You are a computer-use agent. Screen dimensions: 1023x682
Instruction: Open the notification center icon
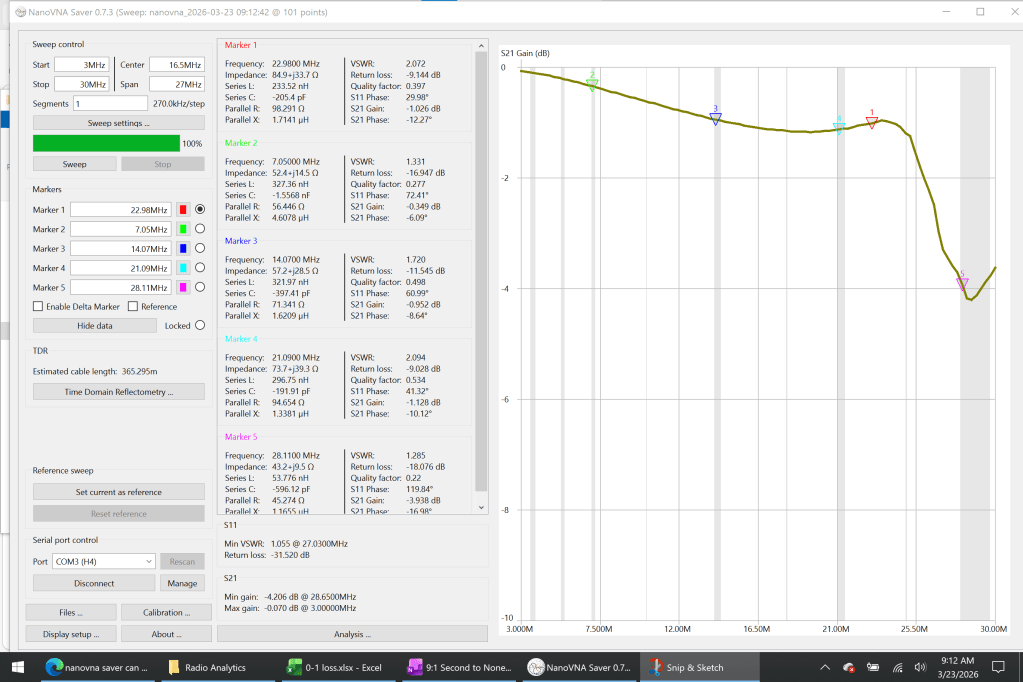(x=1000, y=667)
